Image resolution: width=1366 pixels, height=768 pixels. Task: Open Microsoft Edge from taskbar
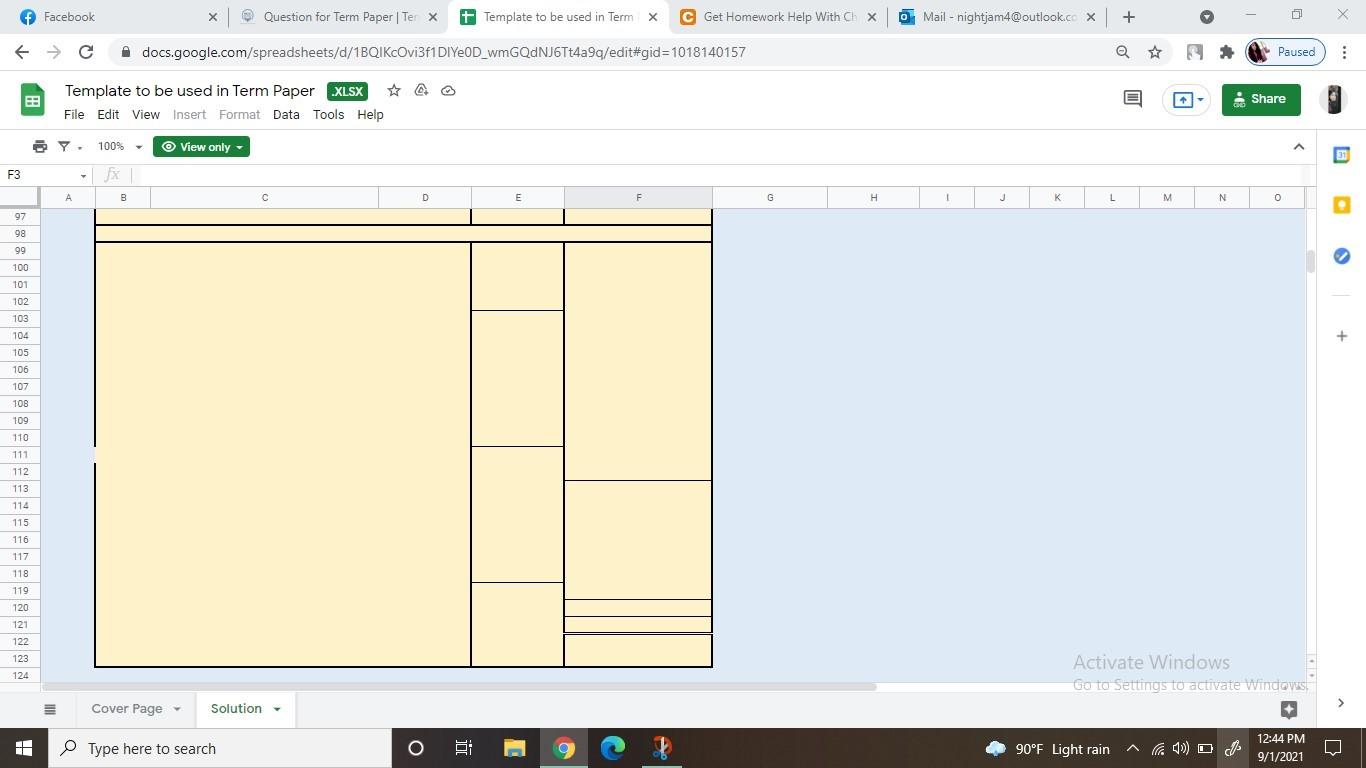point(613,748)
